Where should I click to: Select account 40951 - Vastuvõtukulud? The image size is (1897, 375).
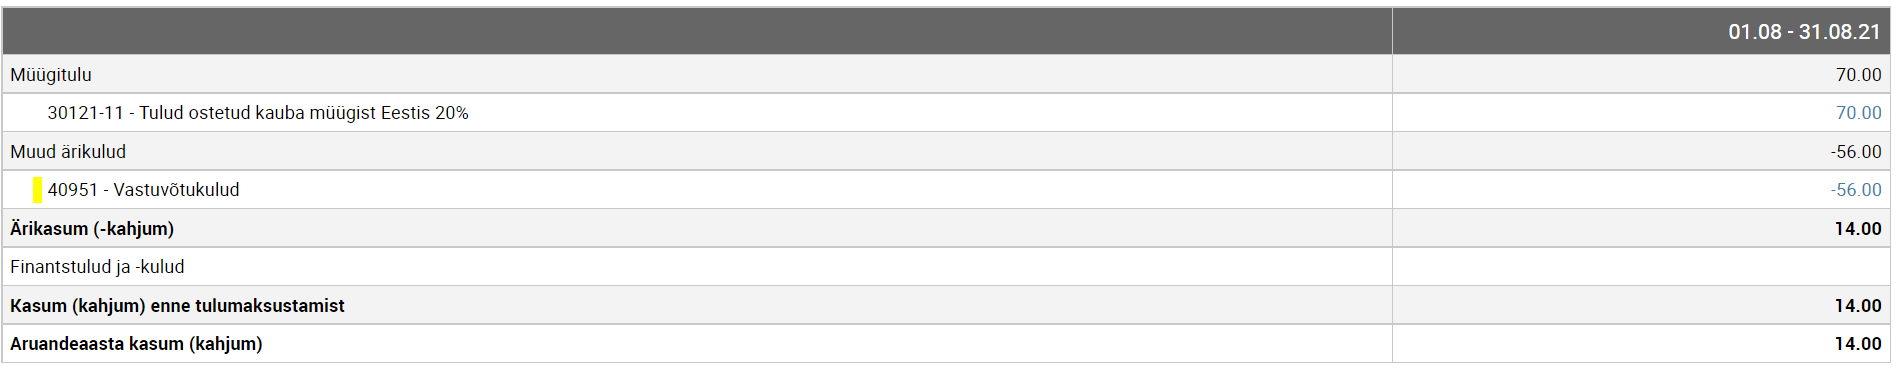pyautogui.click(x=144, y=190)
